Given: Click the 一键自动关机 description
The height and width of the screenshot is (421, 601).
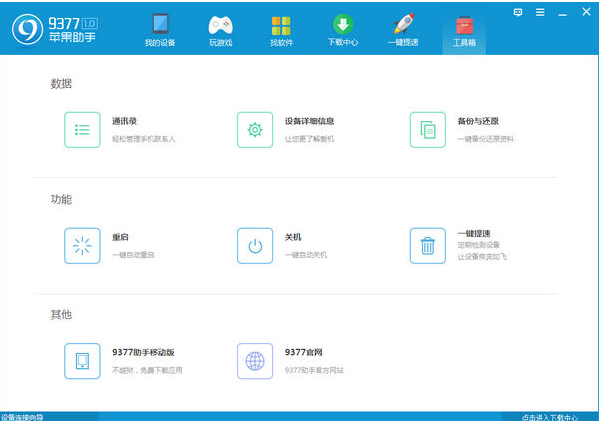Looking at the screenshot, I should 305,255.
